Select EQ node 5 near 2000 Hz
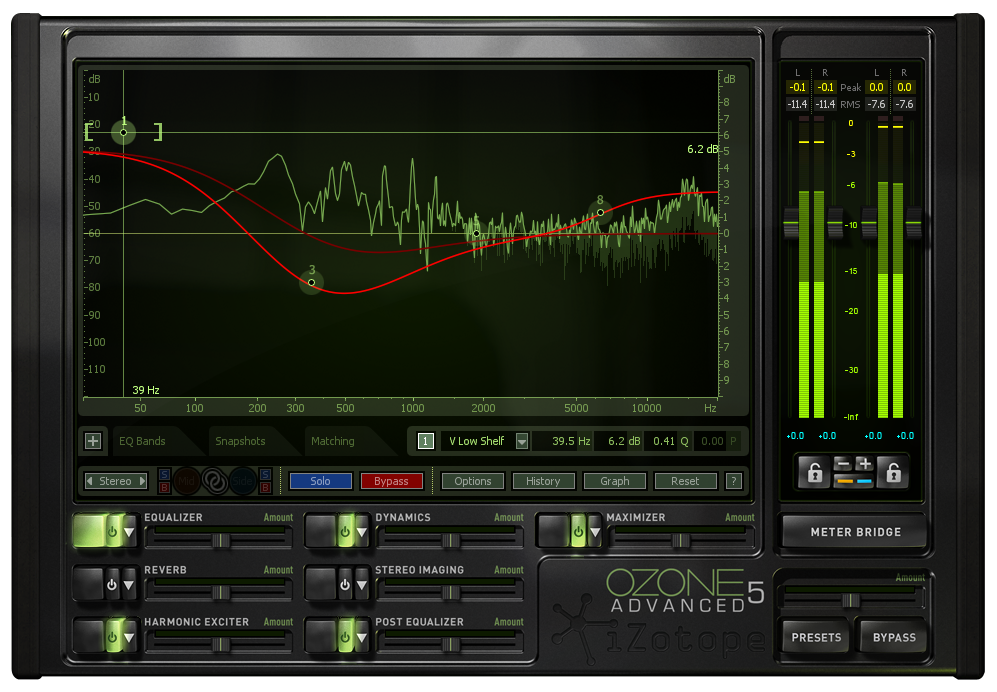Image resolution: width=997 pixels, height=692 pixels. pyautogui.click(x=476, y=233)
